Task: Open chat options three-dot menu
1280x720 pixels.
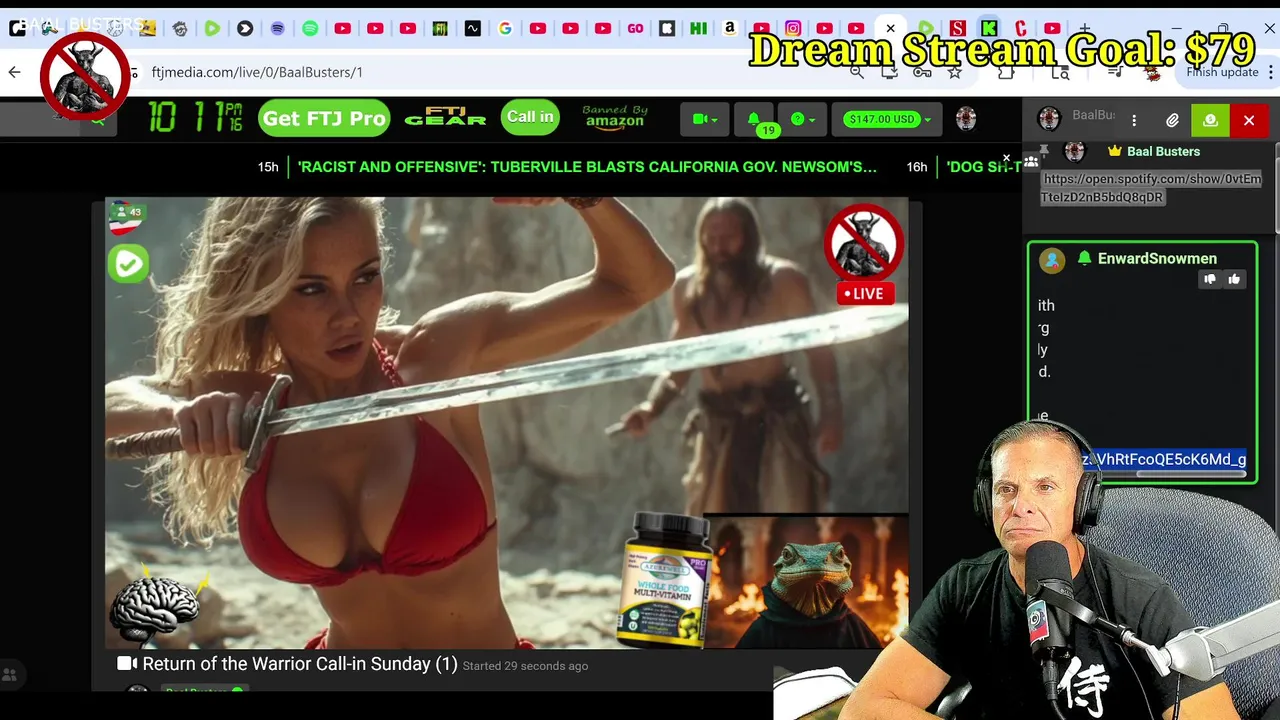Action: pos(1134,120)
